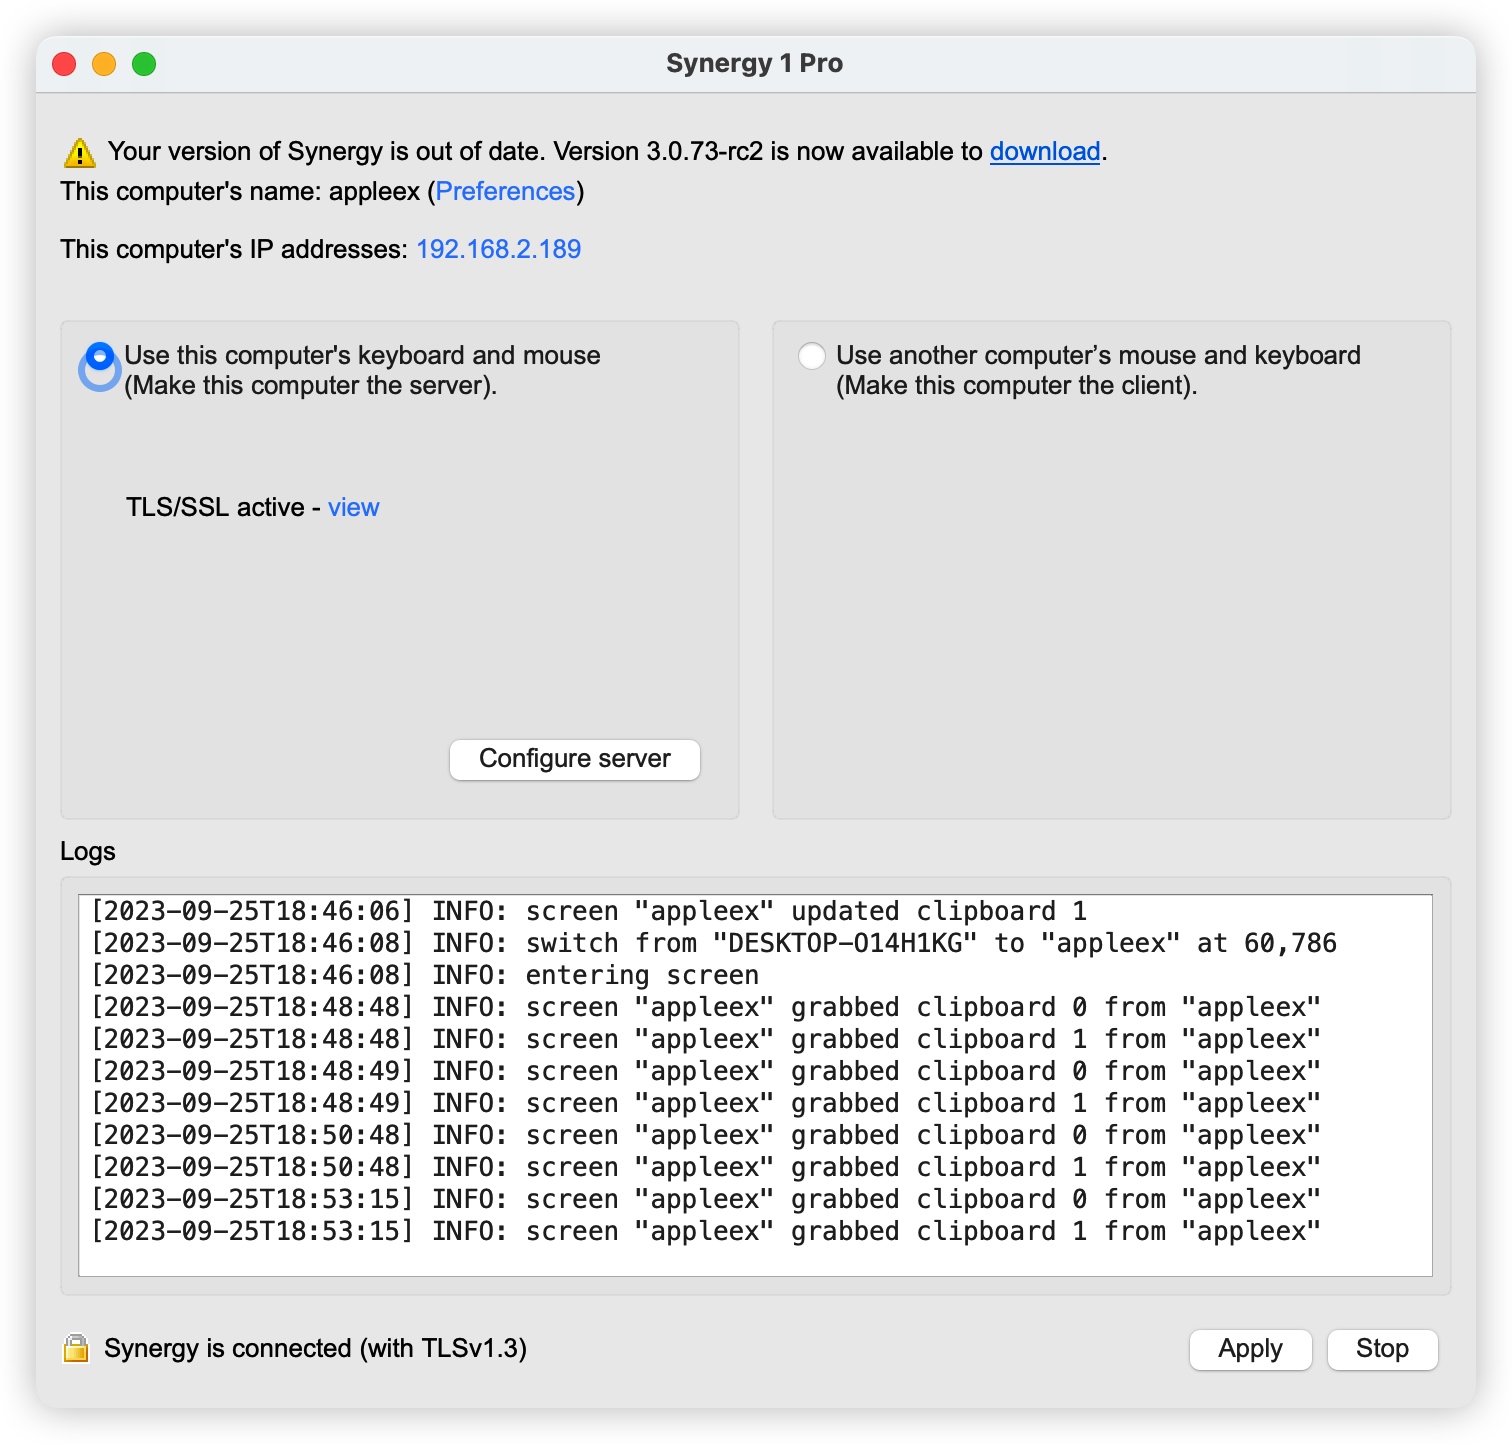Click log line 18:50:48 grabbed clipboard 0

tap(706, 1135)
